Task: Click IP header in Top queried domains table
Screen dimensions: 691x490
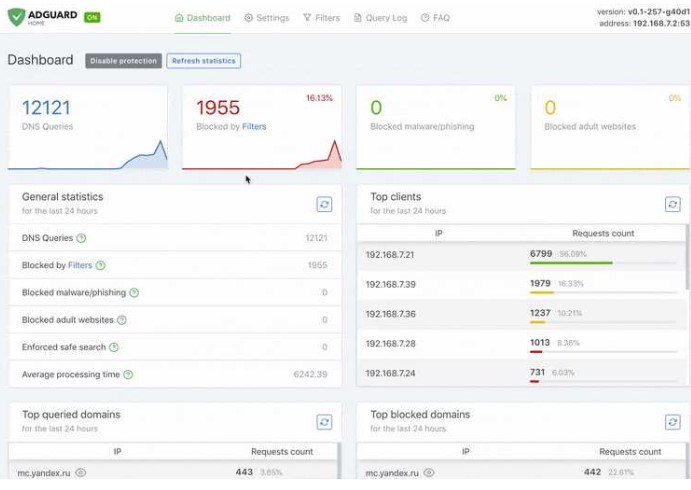Action: tap(117, 451)
